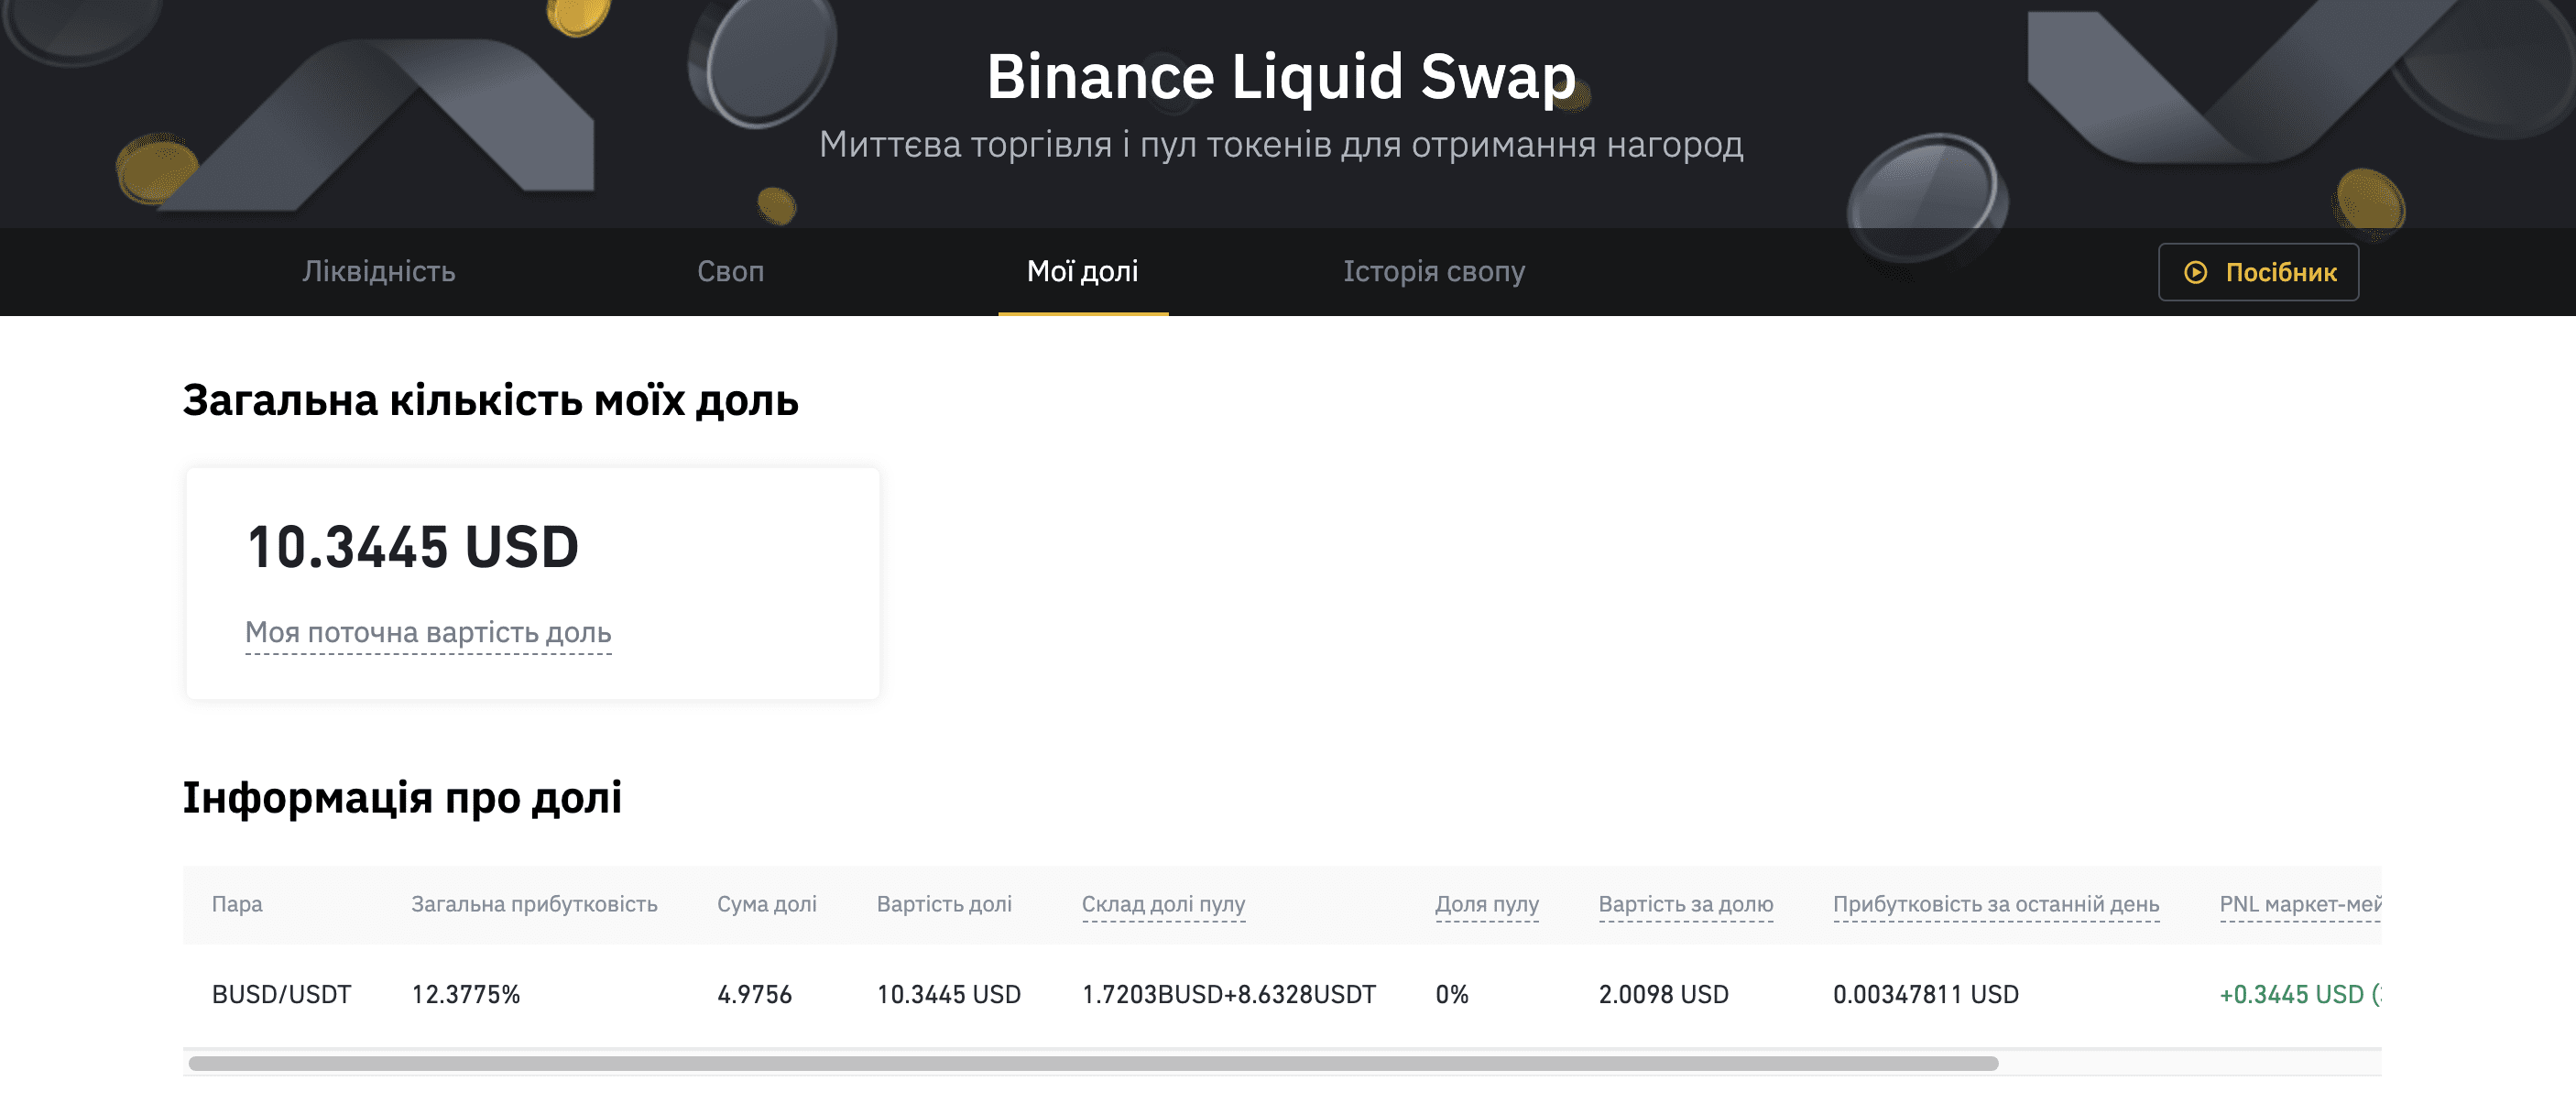
Task: Click the 12.3775% yield value
Action: pyautogui.click(x=465, y=994)
